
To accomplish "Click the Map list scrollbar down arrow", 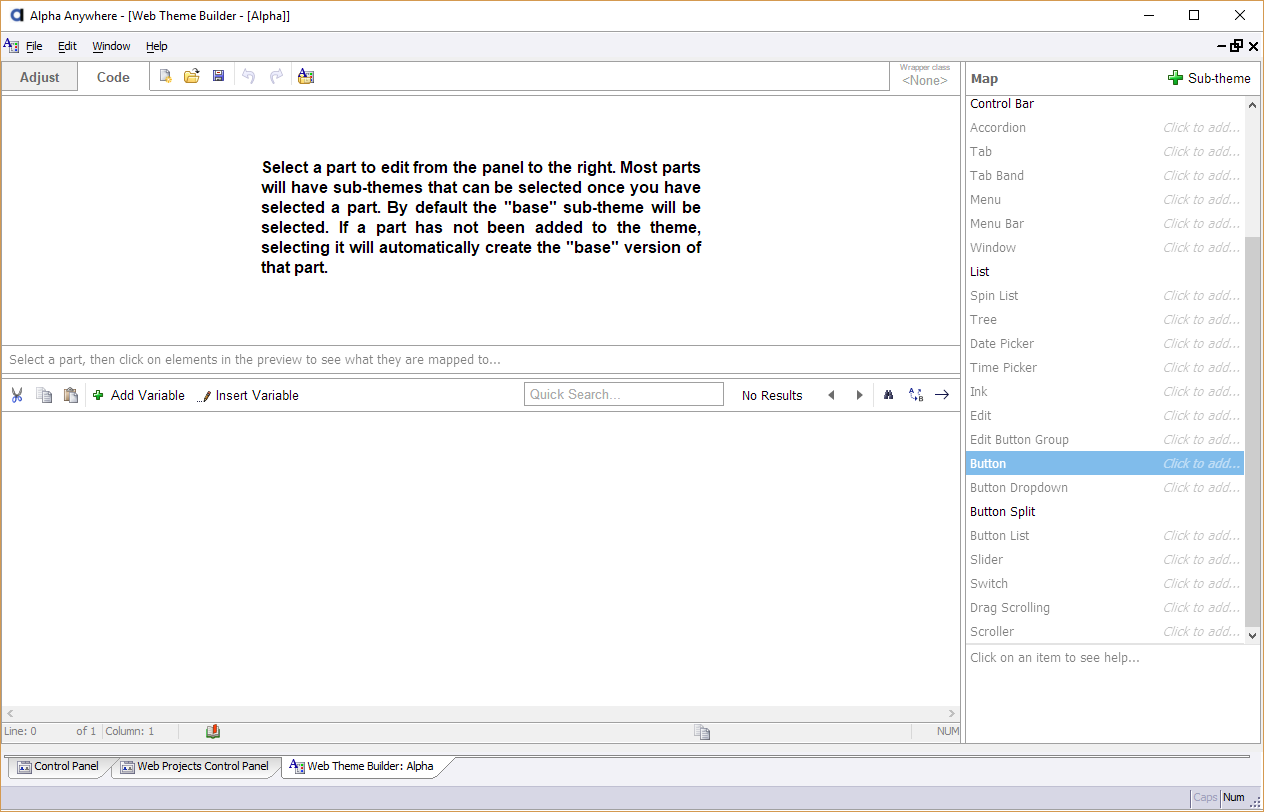I will point(1252,634).
